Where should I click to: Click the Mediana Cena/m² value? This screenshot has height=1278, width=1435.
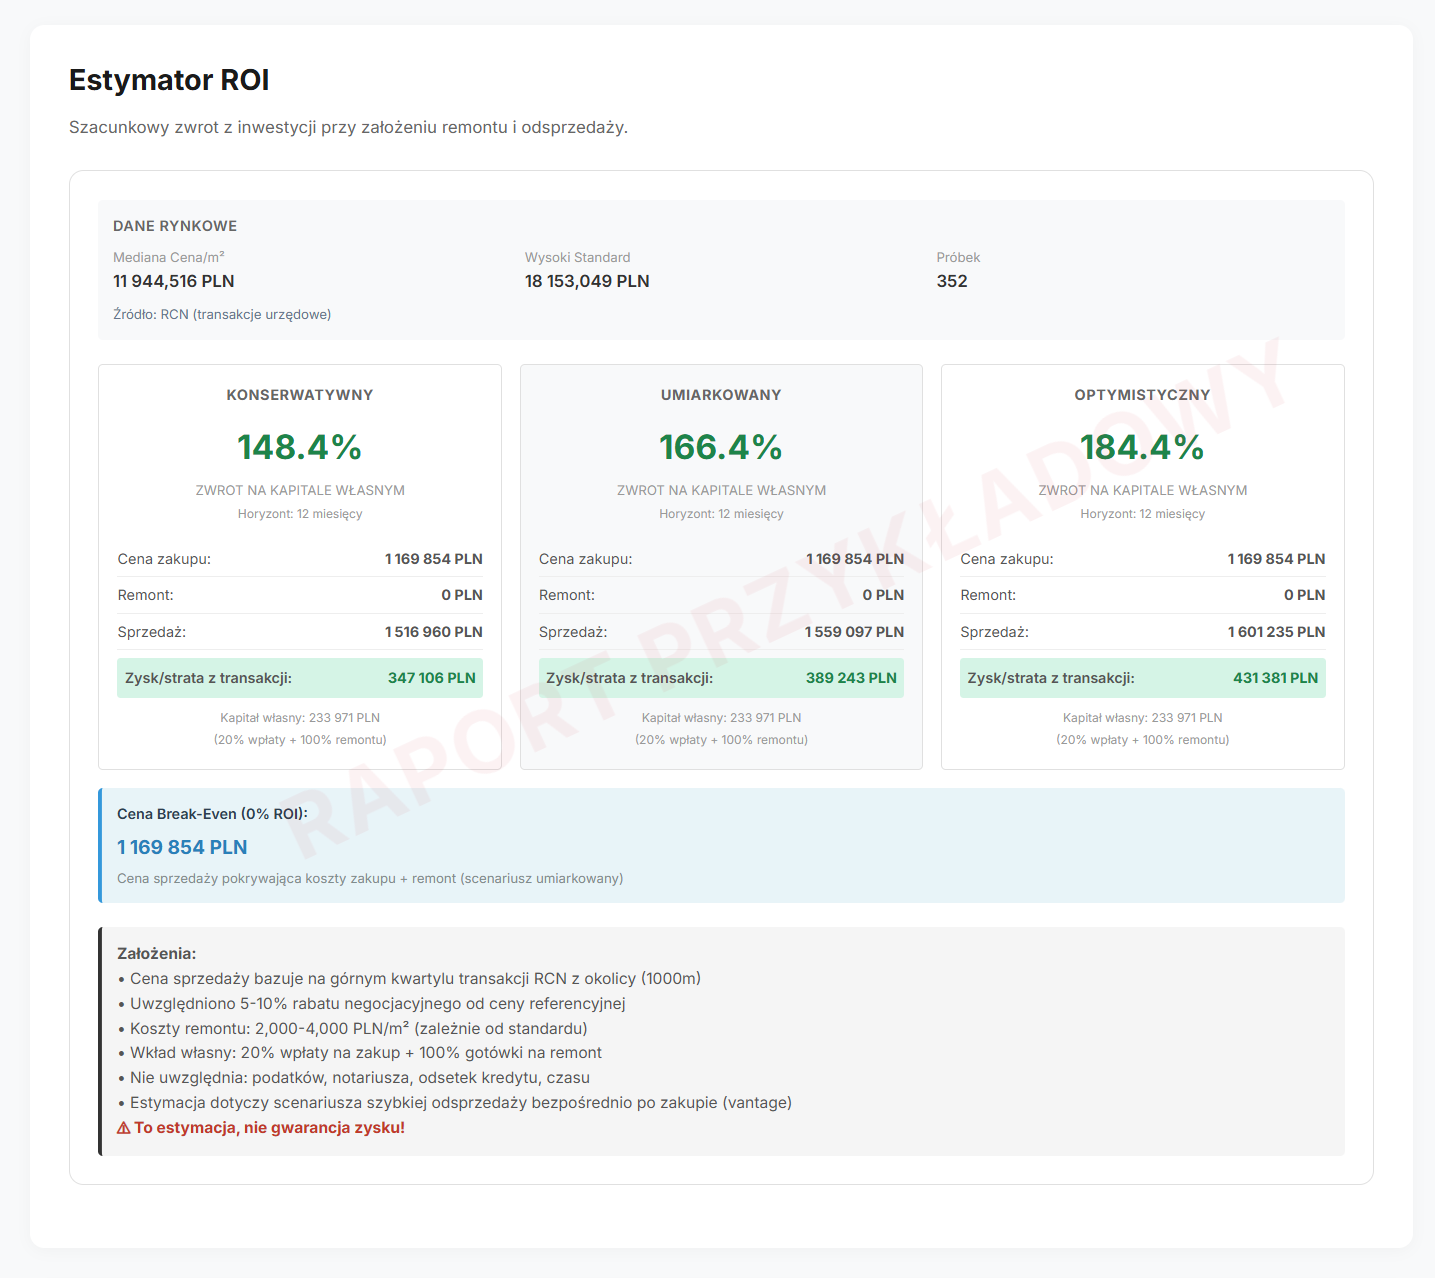pyautogui.click(x=174, y=281)
